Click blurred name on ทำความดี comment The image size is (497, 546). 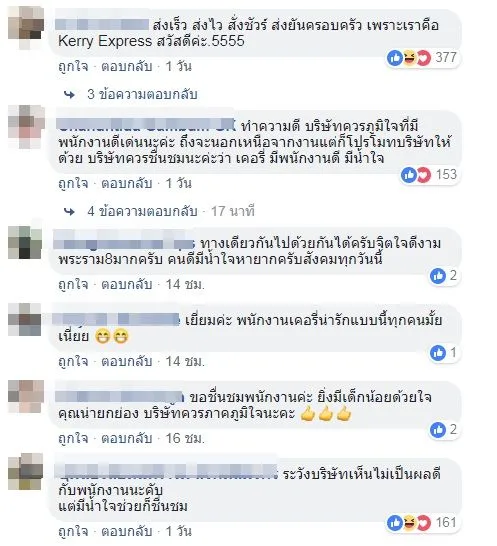(146, 124)
